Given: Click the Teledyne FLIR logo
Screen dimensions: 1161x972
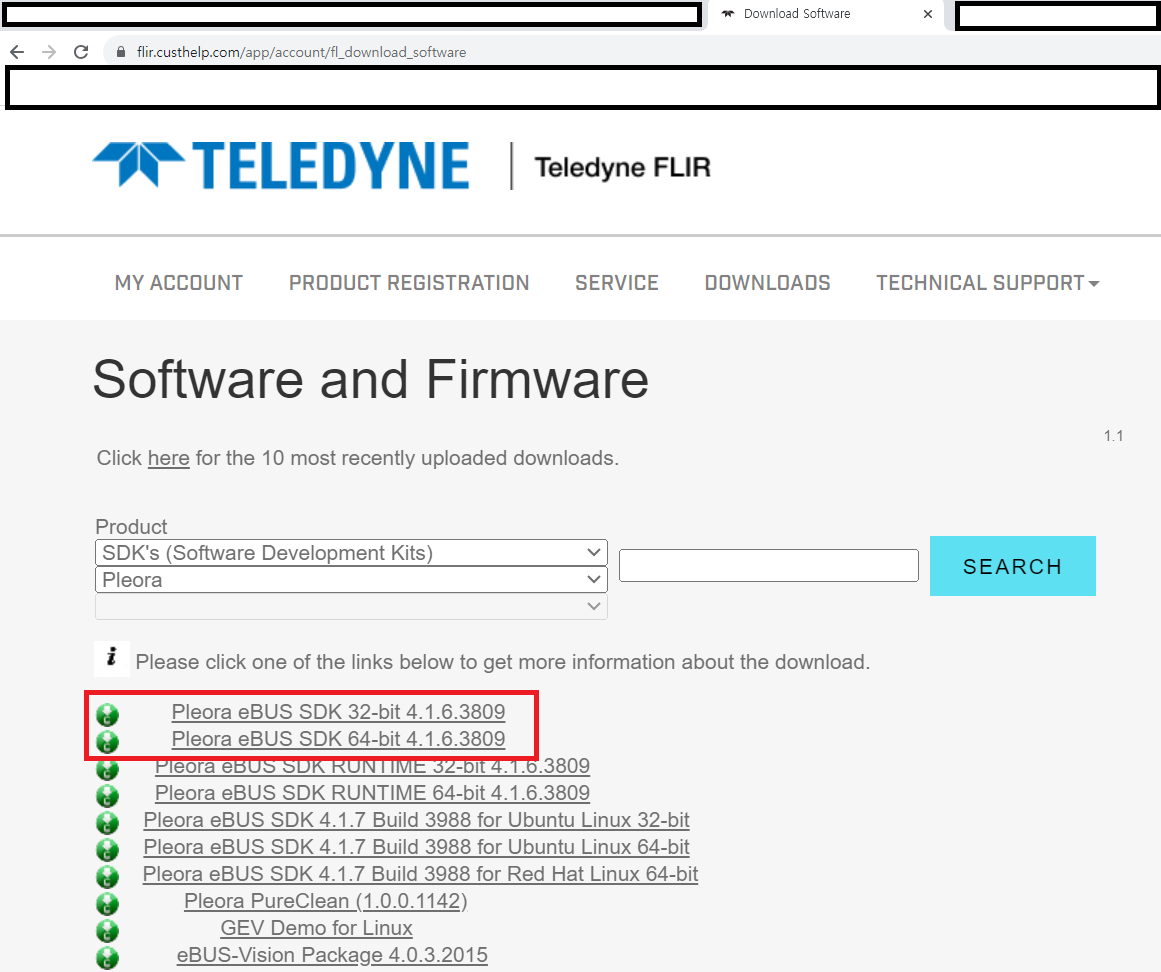Looking at the screenshot, I should click(x=280, y=164).
